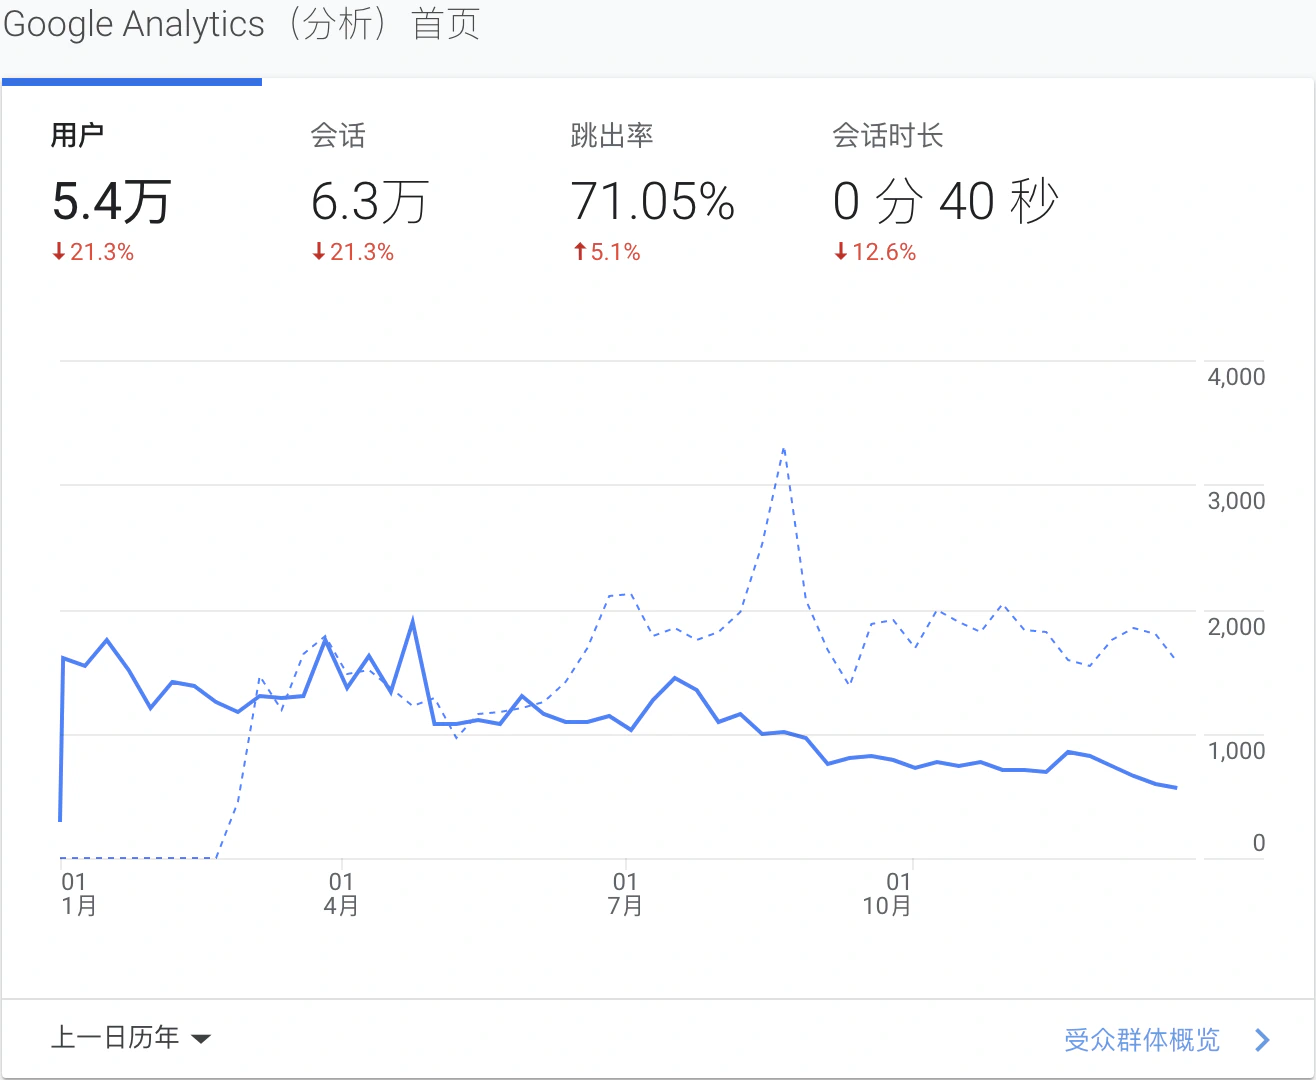Open the 会话时长 metric tab
This screenshot has height=1080, width=1316.
(945, 192)
